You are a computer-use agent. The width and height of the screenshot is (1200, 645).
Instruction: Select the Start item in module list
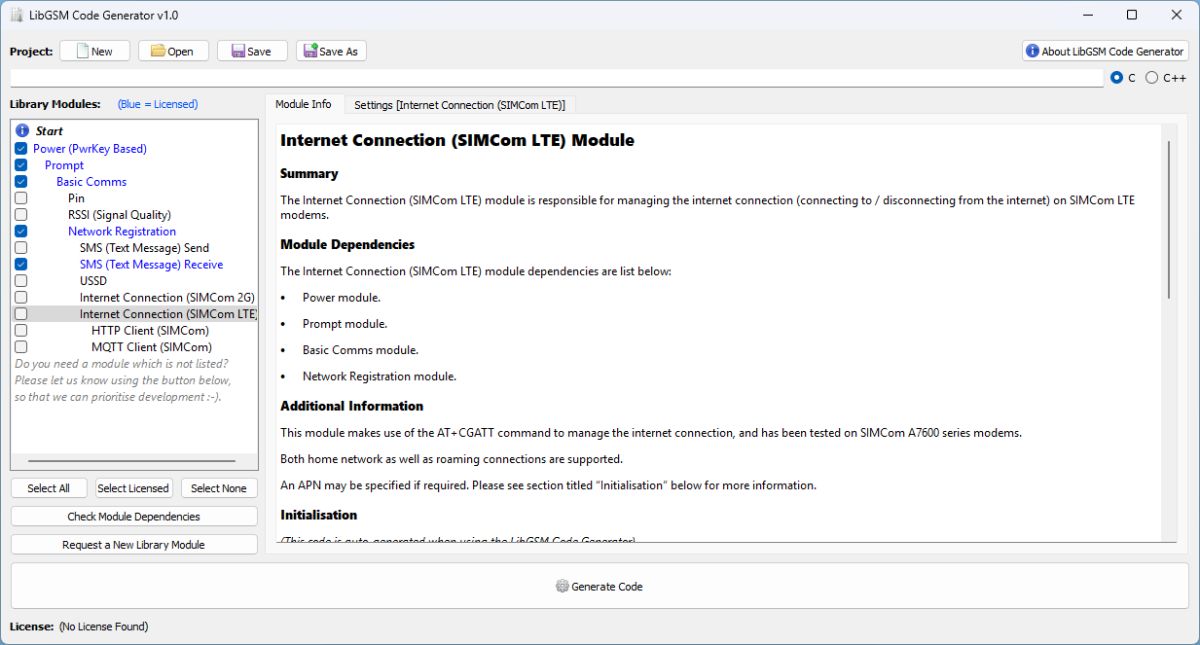(x=49, y=131)
